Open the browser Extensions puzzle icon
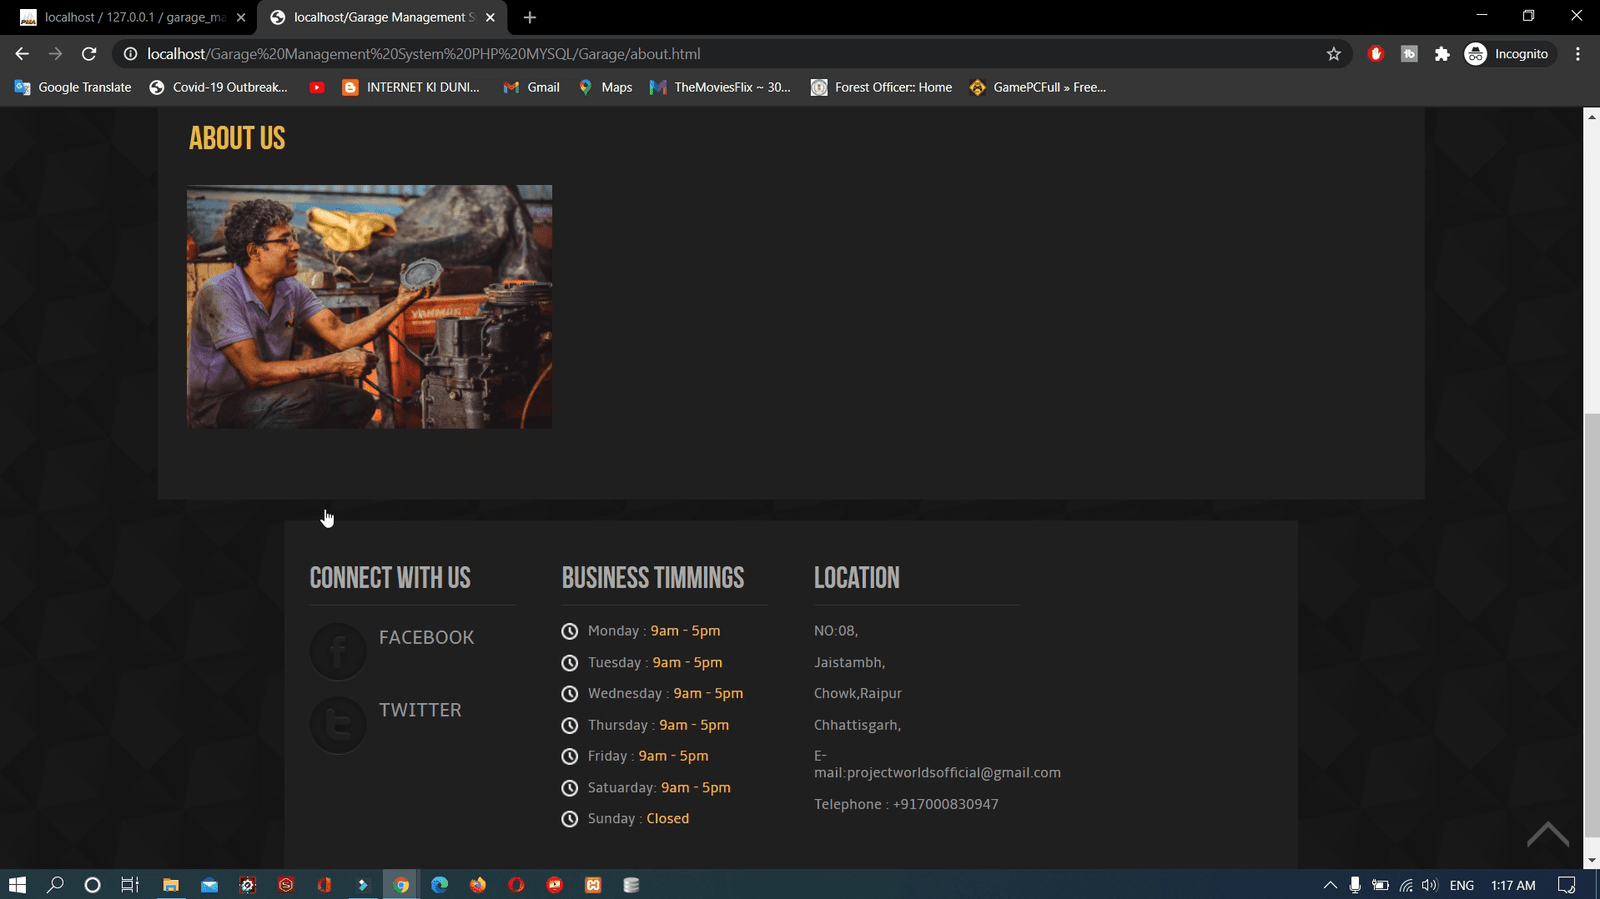This screenshot has width=1600, height=899. [x=1441, y=54]
